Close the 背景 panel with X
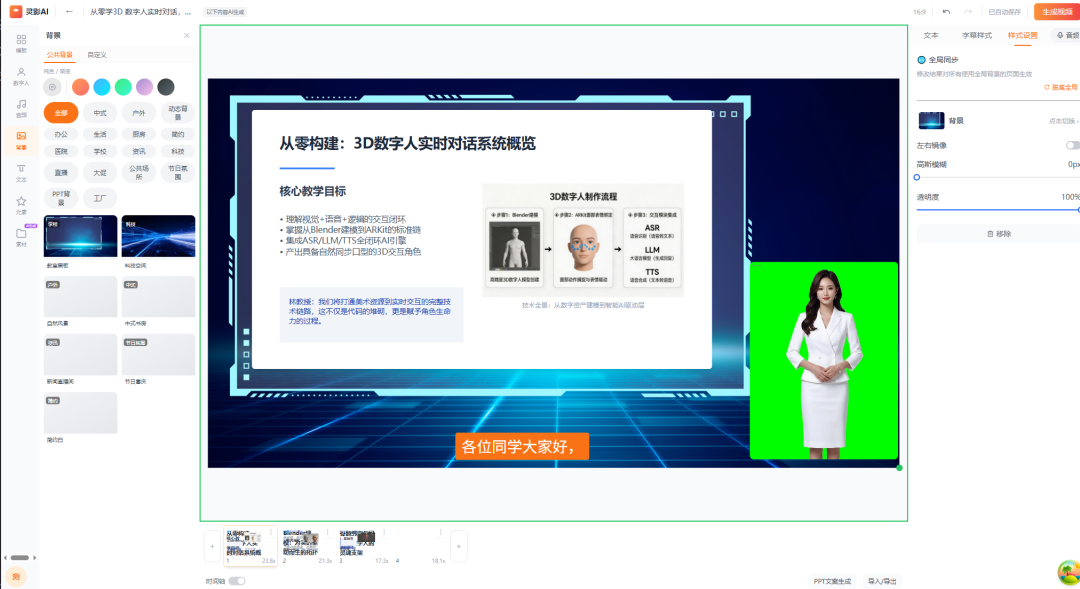This screenshot has height=589, width=1080. coord(187,35)
